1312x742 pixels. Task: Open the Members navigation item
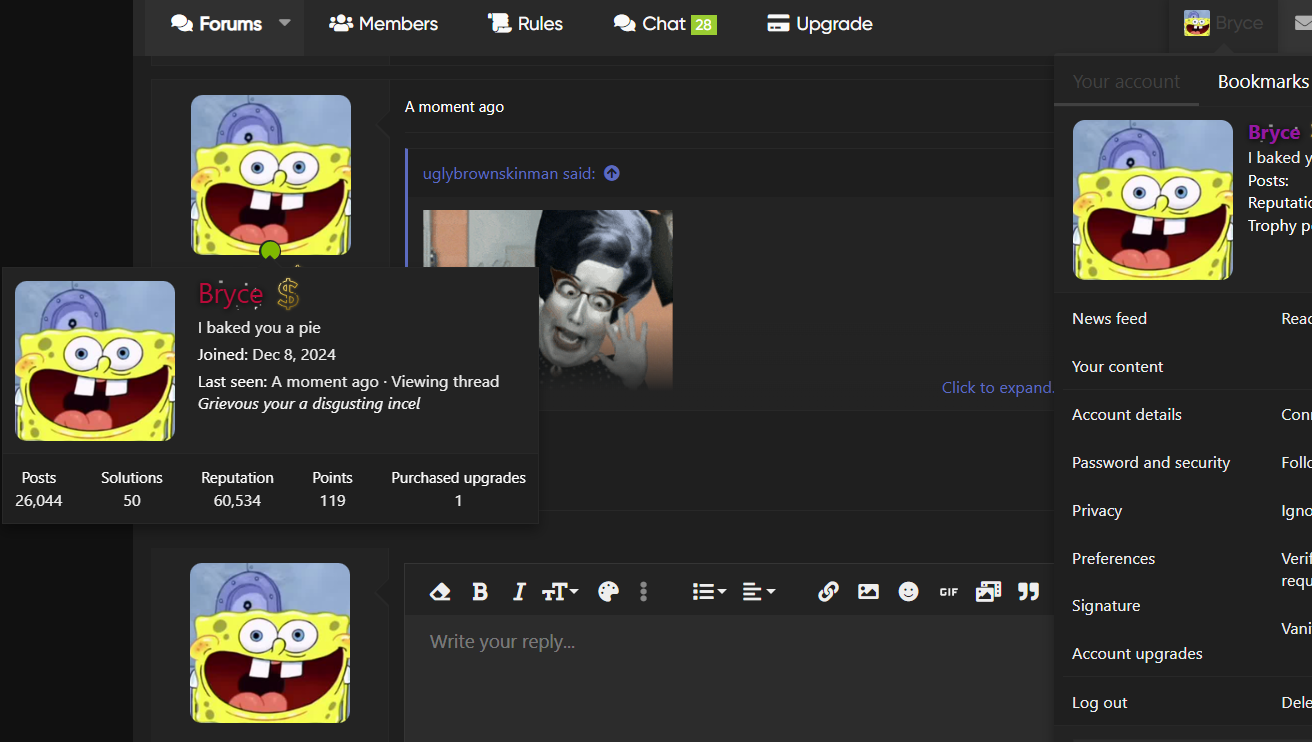point(384,24)
